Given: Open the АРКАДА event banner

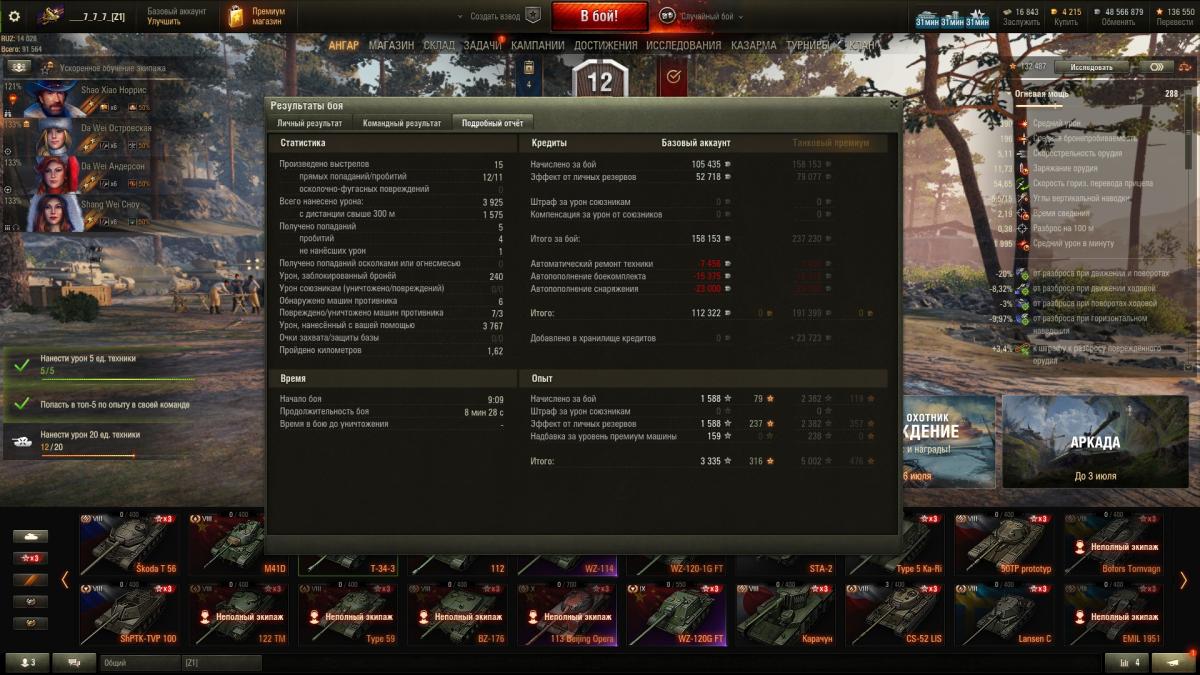Looking at the screenshot, I should pos(1095,441).
